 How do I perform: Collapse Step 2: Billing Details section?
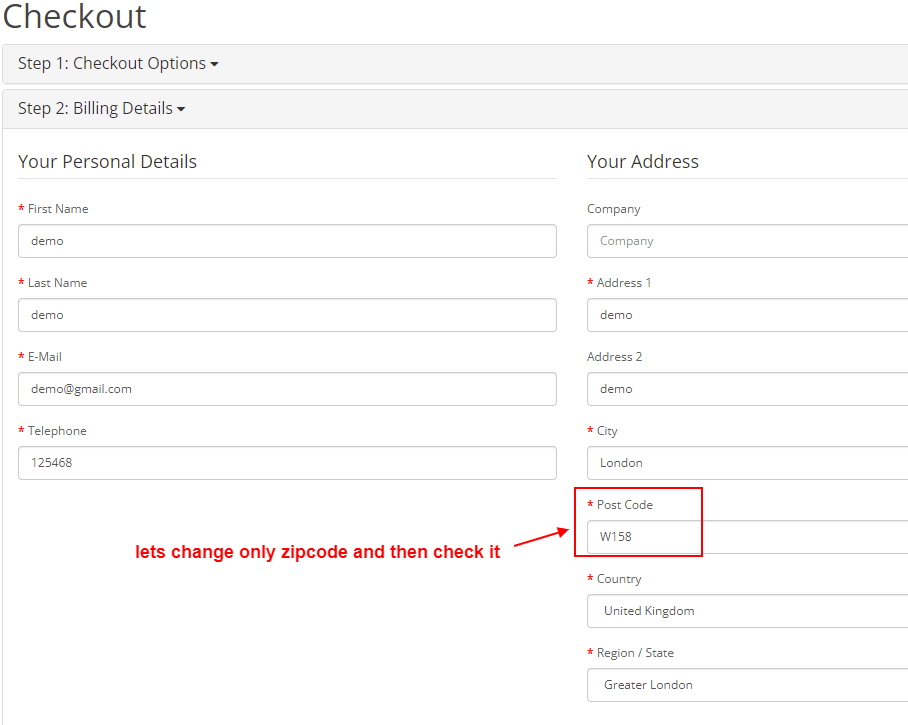pyautogui.click(x=101, y=108)
